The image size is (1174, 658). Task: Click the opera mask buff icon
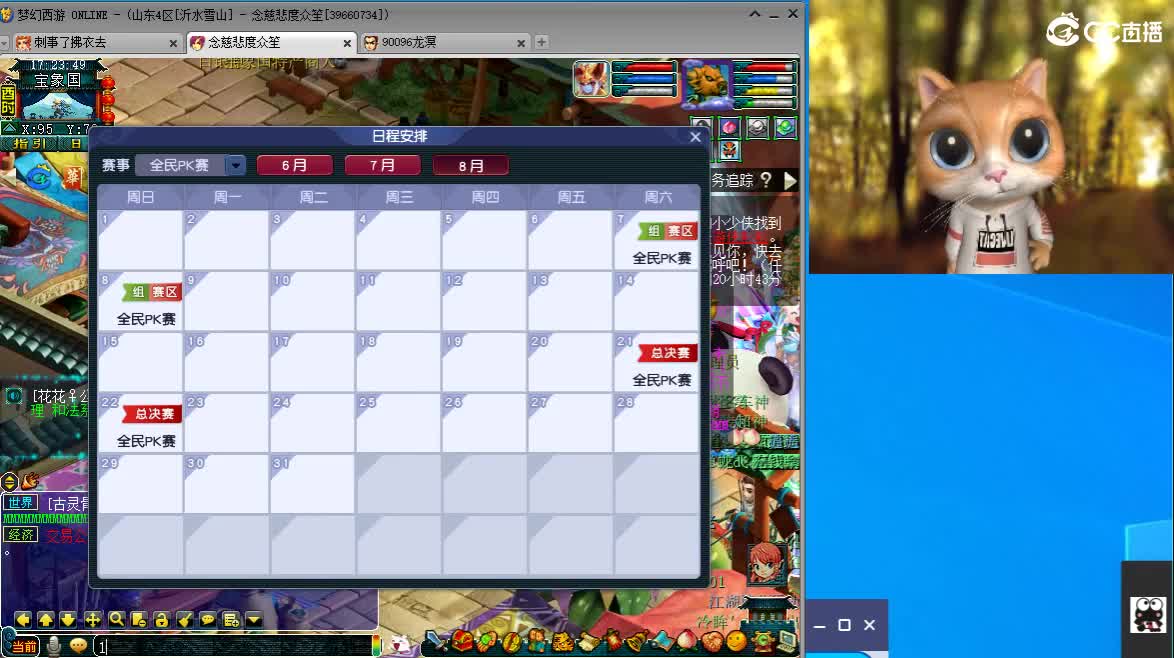[x=729, y=150]
